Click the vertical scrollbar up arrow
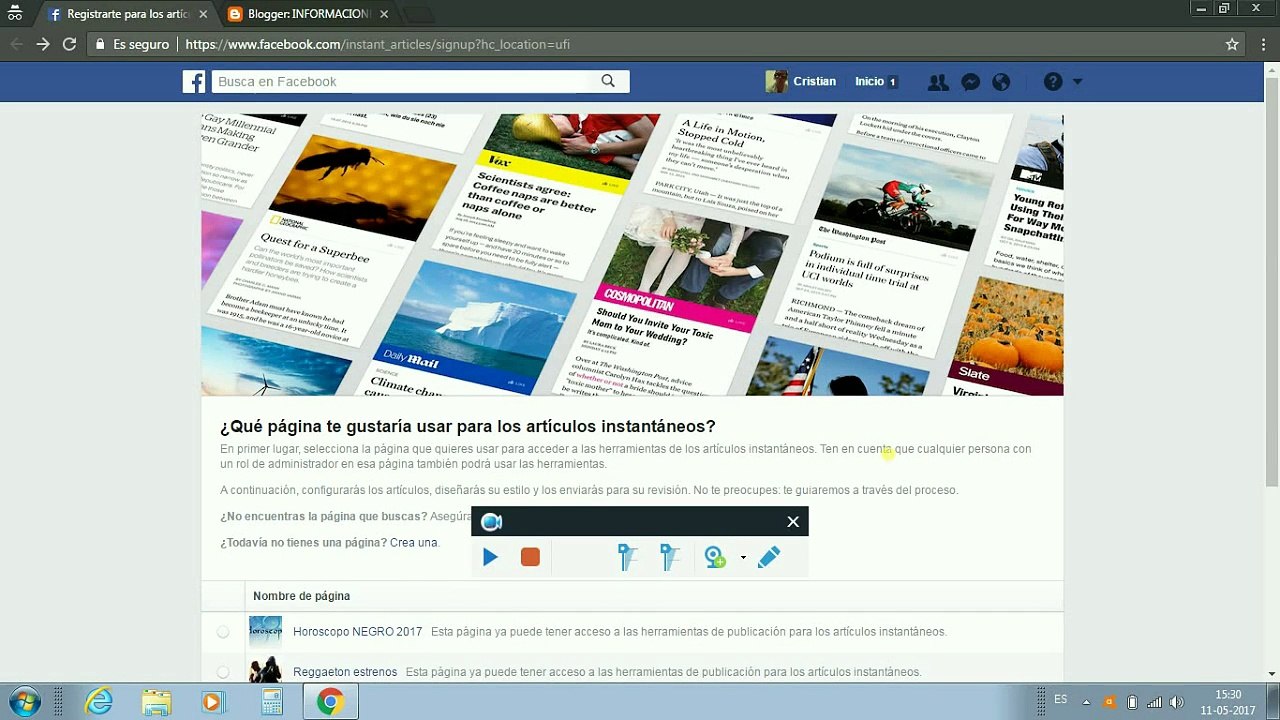 click(x=1272, y=68)
